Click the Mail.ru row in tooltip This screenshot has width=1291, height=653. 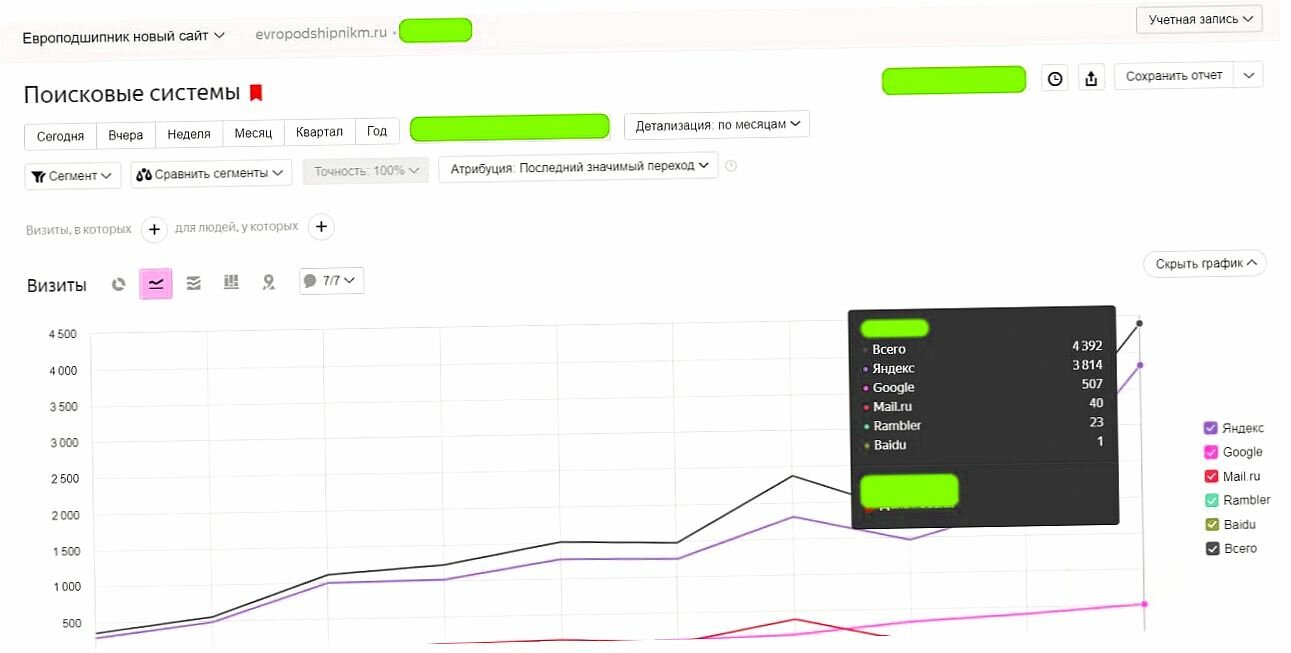(x=983, y=406)
